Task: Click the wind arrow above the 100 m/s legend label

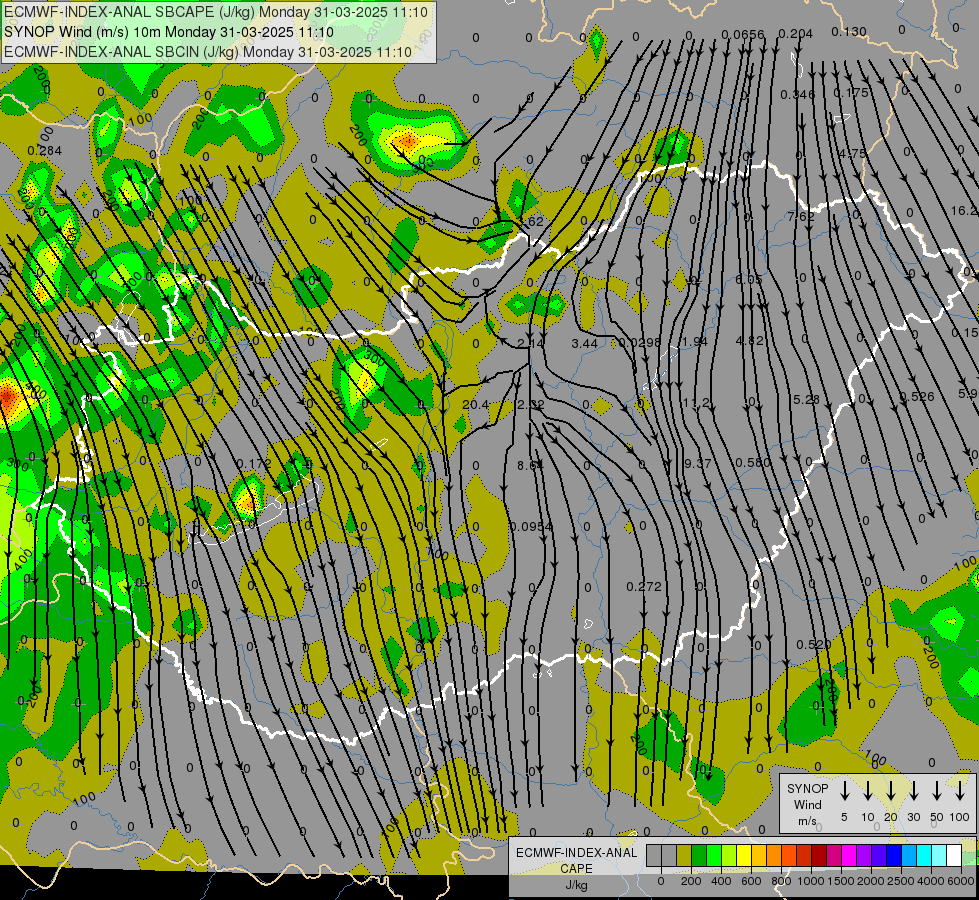Action: (x=960, y=791)
